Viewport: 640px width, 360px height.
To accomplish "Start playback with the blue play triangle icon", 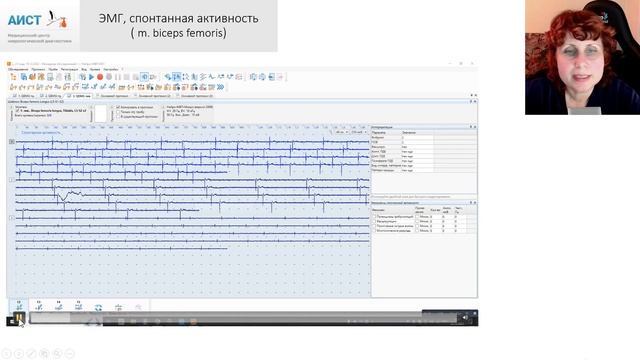I will [91, 77].
